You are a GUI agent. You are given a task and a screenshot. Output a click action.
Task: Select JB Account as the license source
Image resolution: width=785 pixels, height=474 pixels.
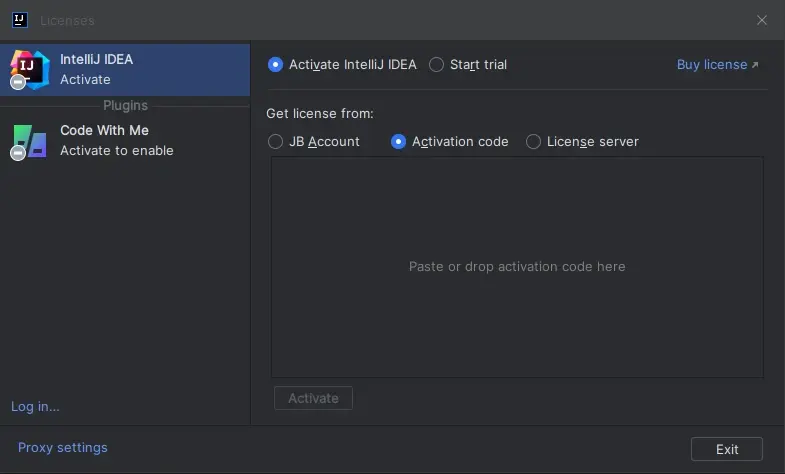[276, 142]
